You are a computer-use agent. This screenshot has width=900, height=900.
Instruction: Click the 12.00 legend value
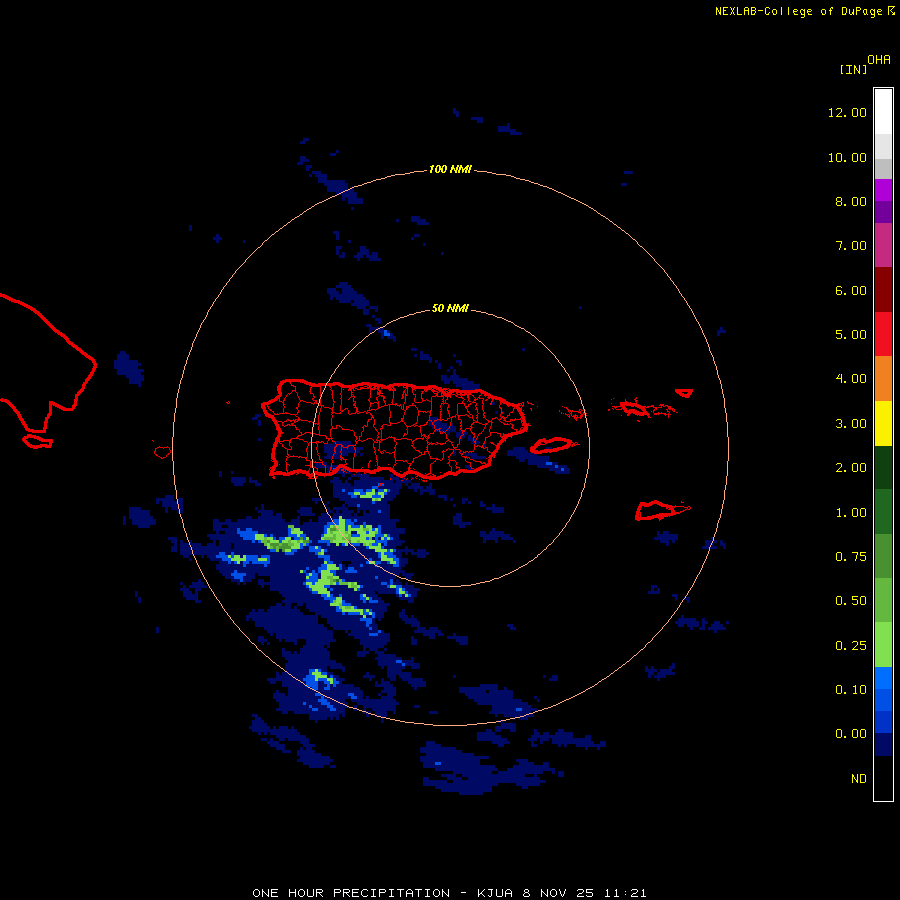(847, 112)
